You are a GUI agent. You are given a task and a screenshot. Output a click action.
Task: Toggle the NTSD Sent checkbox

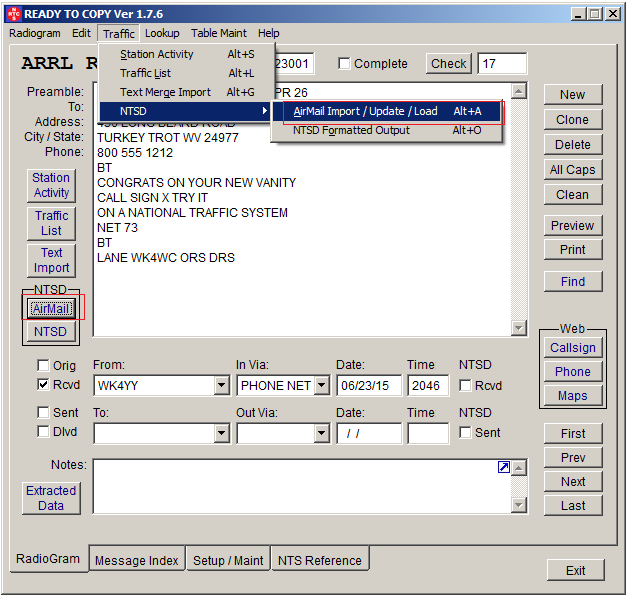point(465,433)
